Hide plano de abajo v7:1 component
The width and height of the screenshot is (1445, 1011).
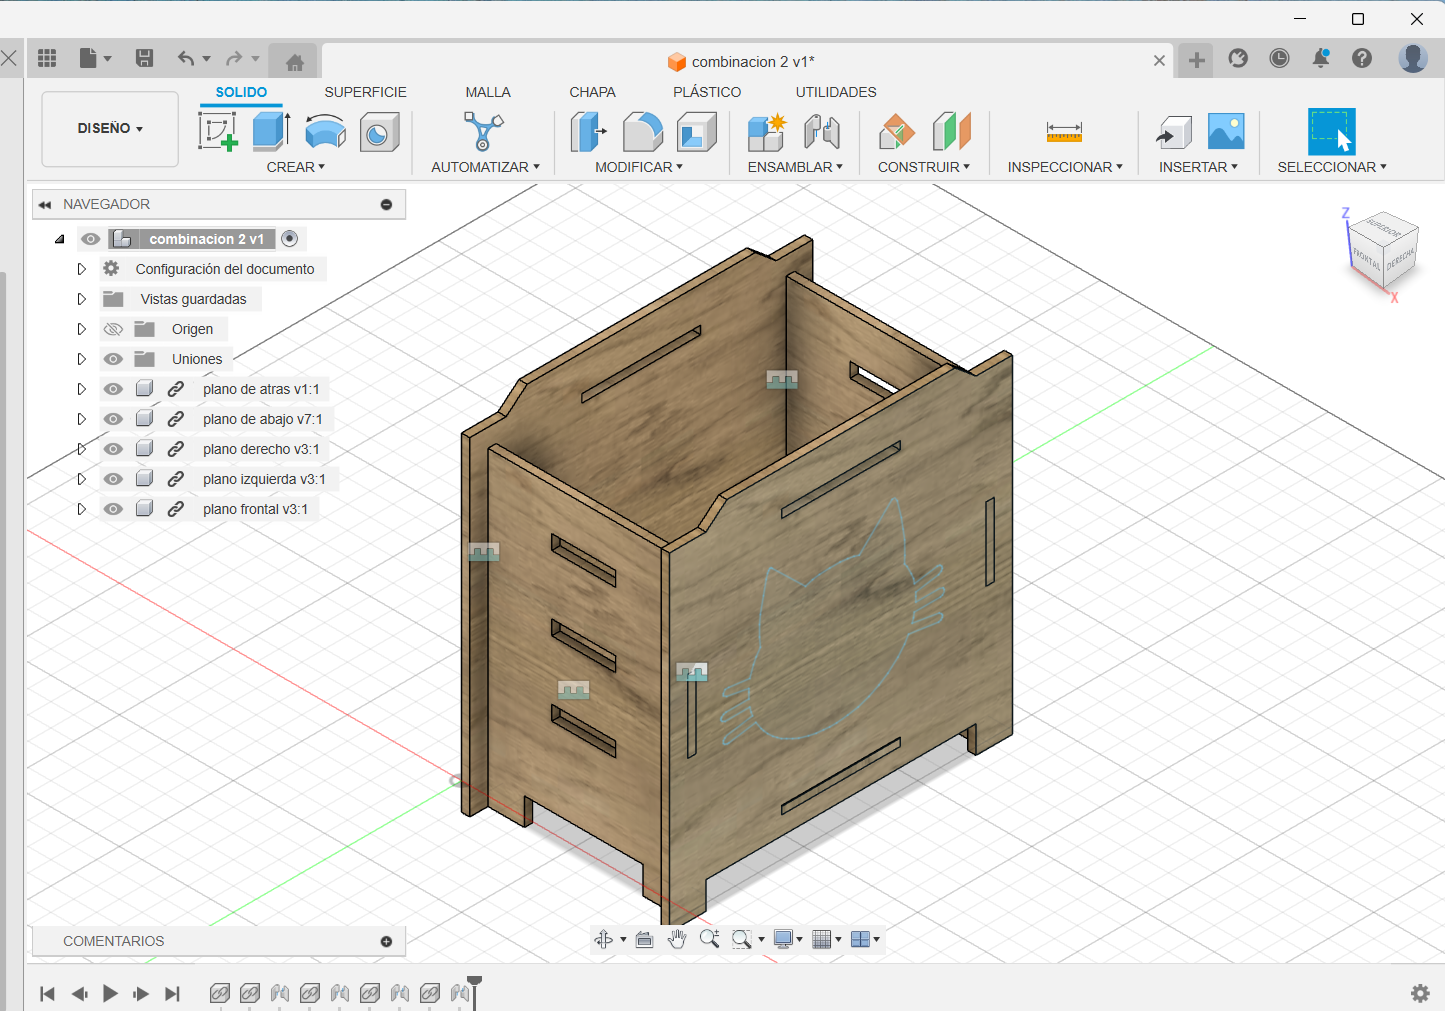[113, 419]
